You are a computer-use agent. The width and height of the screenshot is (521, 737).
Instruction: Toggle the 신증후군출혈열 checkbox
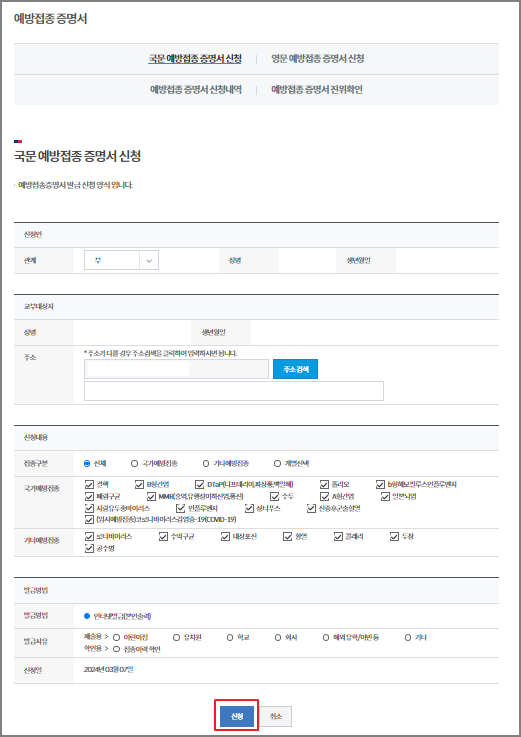[311, 508]
